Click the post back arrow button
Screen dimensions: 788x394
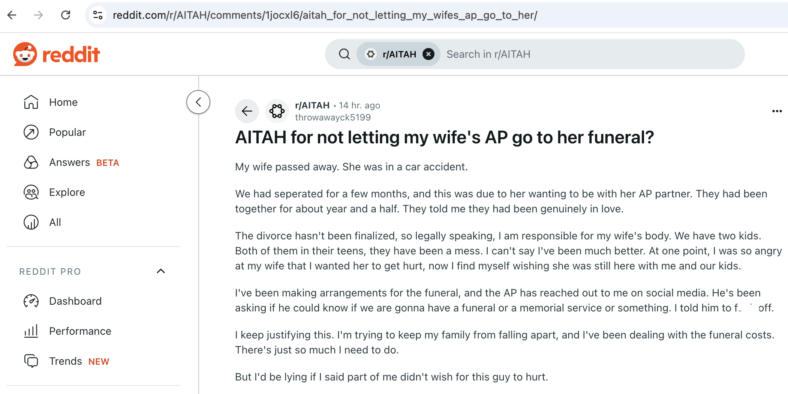point(247,111)
